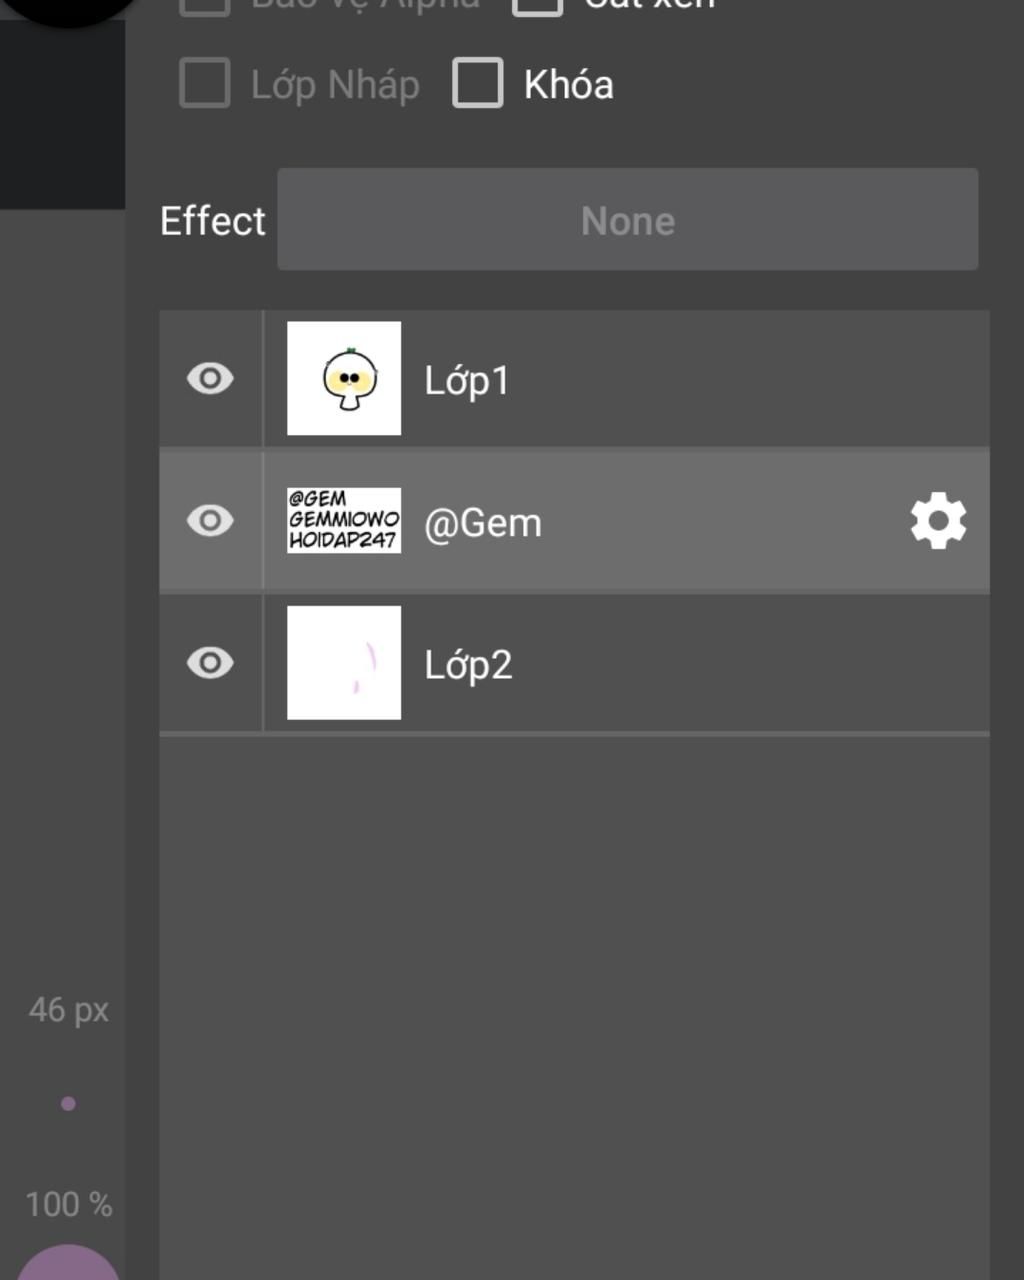The width and height of the screenshot is (1024, 1280).
Task: Select the Lớp1 layer by name
Action: [x=467, y=381]
